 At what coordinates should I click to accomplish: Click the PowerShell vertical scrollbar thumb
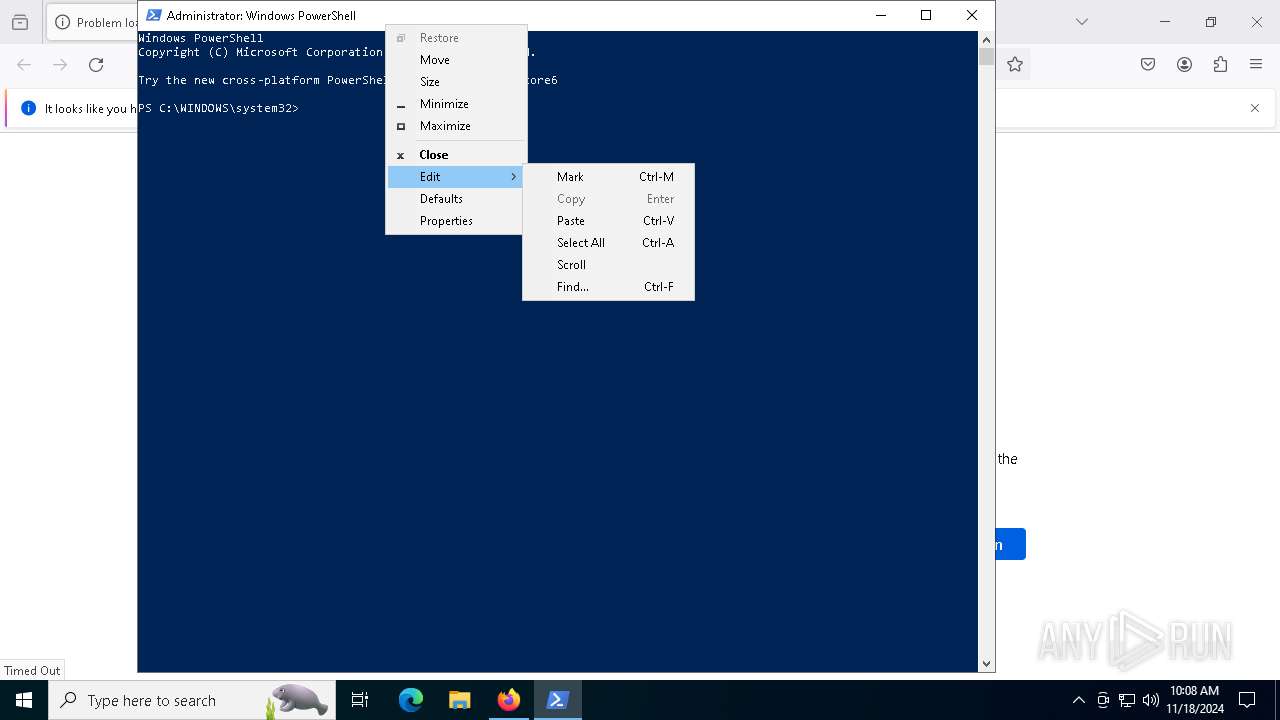tap(986, 57)
